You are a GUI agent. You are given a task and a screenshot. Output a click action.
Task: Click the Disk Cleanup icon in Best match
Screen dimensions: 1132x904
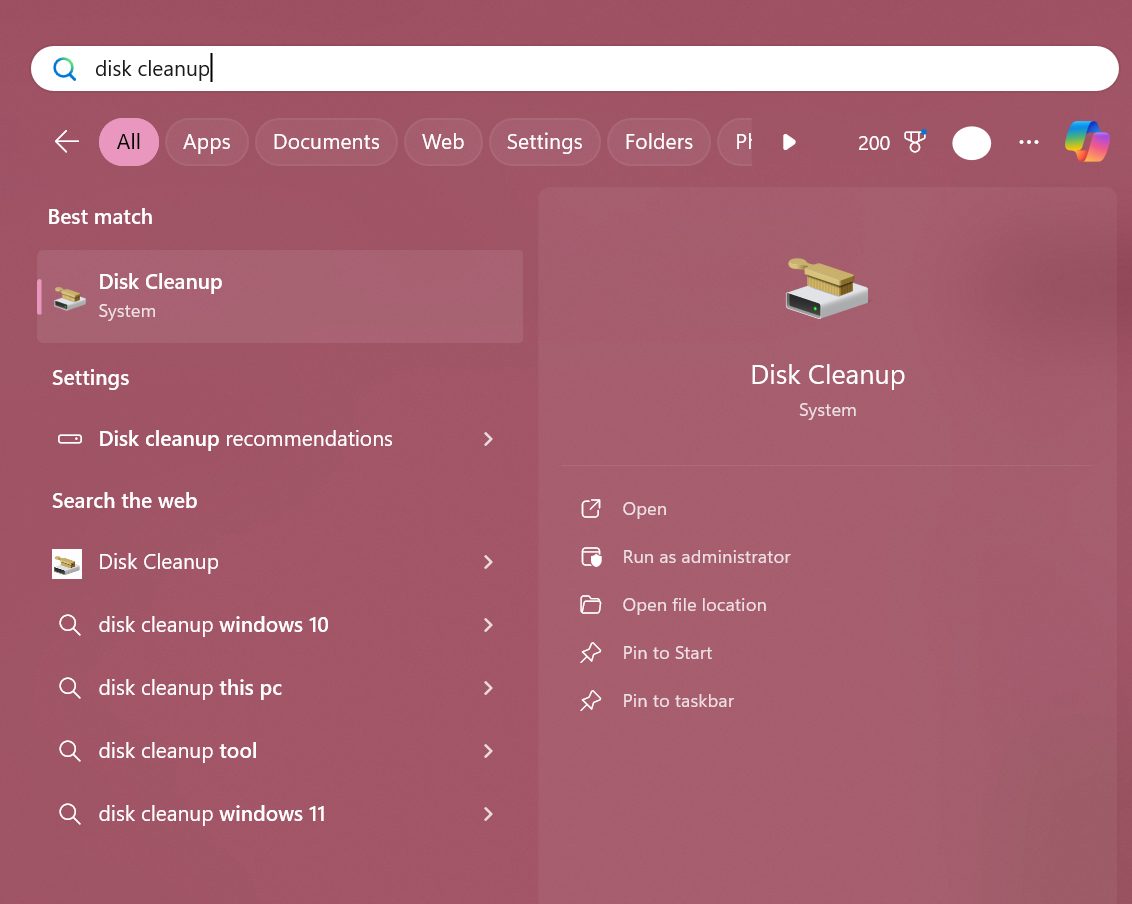[x=69, y=297]
